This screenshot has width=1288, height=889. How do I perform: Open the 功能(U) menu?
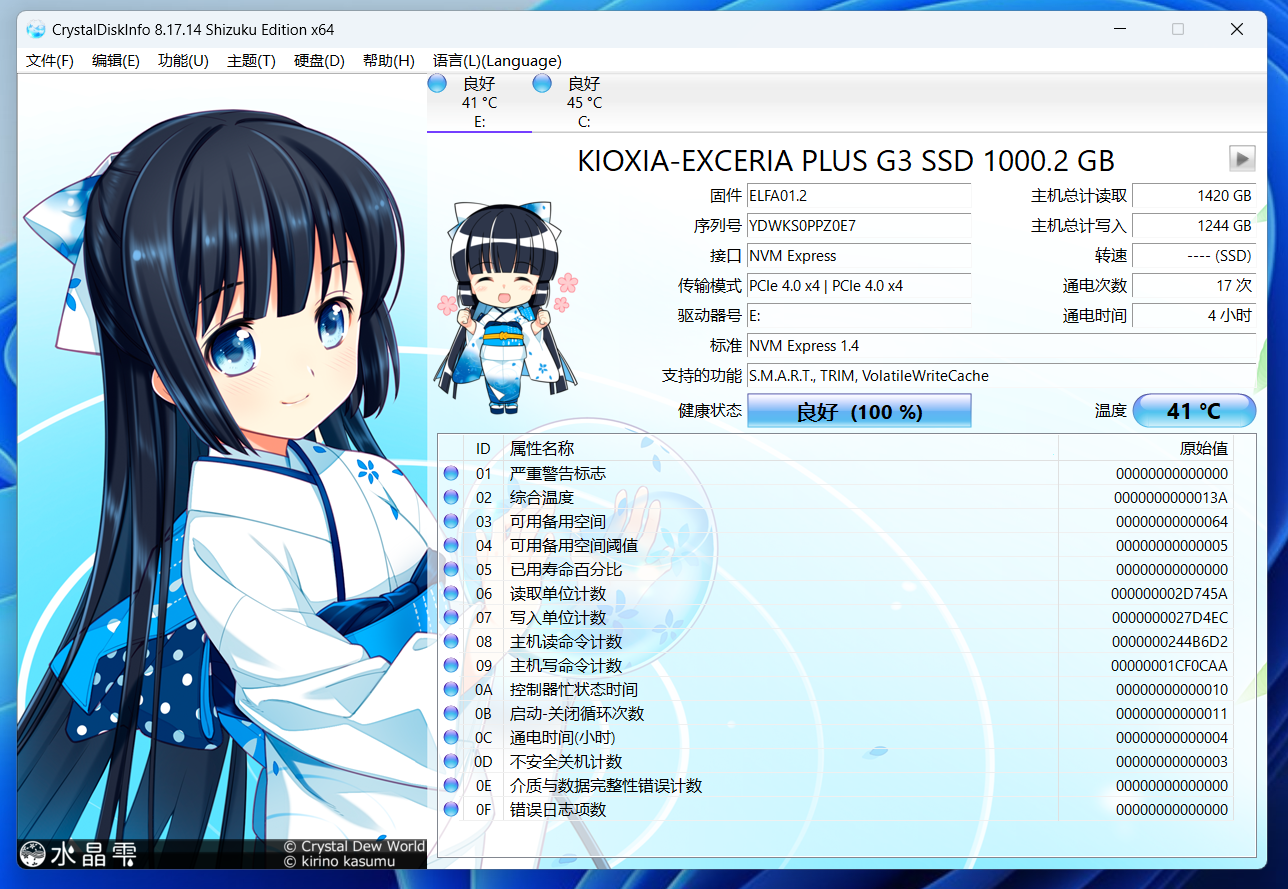click(x=183, y=61)
